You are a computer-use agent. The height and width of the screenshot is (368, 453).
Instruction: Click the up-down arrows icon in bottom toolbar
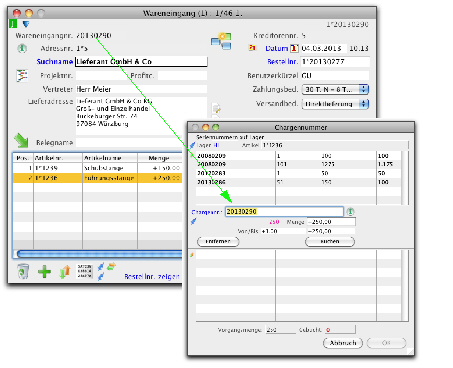65,272
